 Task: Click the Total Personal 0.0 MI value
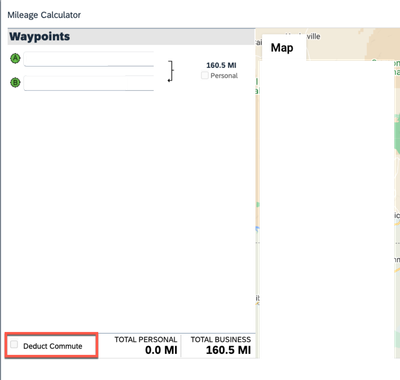click(x=161, y=350)
